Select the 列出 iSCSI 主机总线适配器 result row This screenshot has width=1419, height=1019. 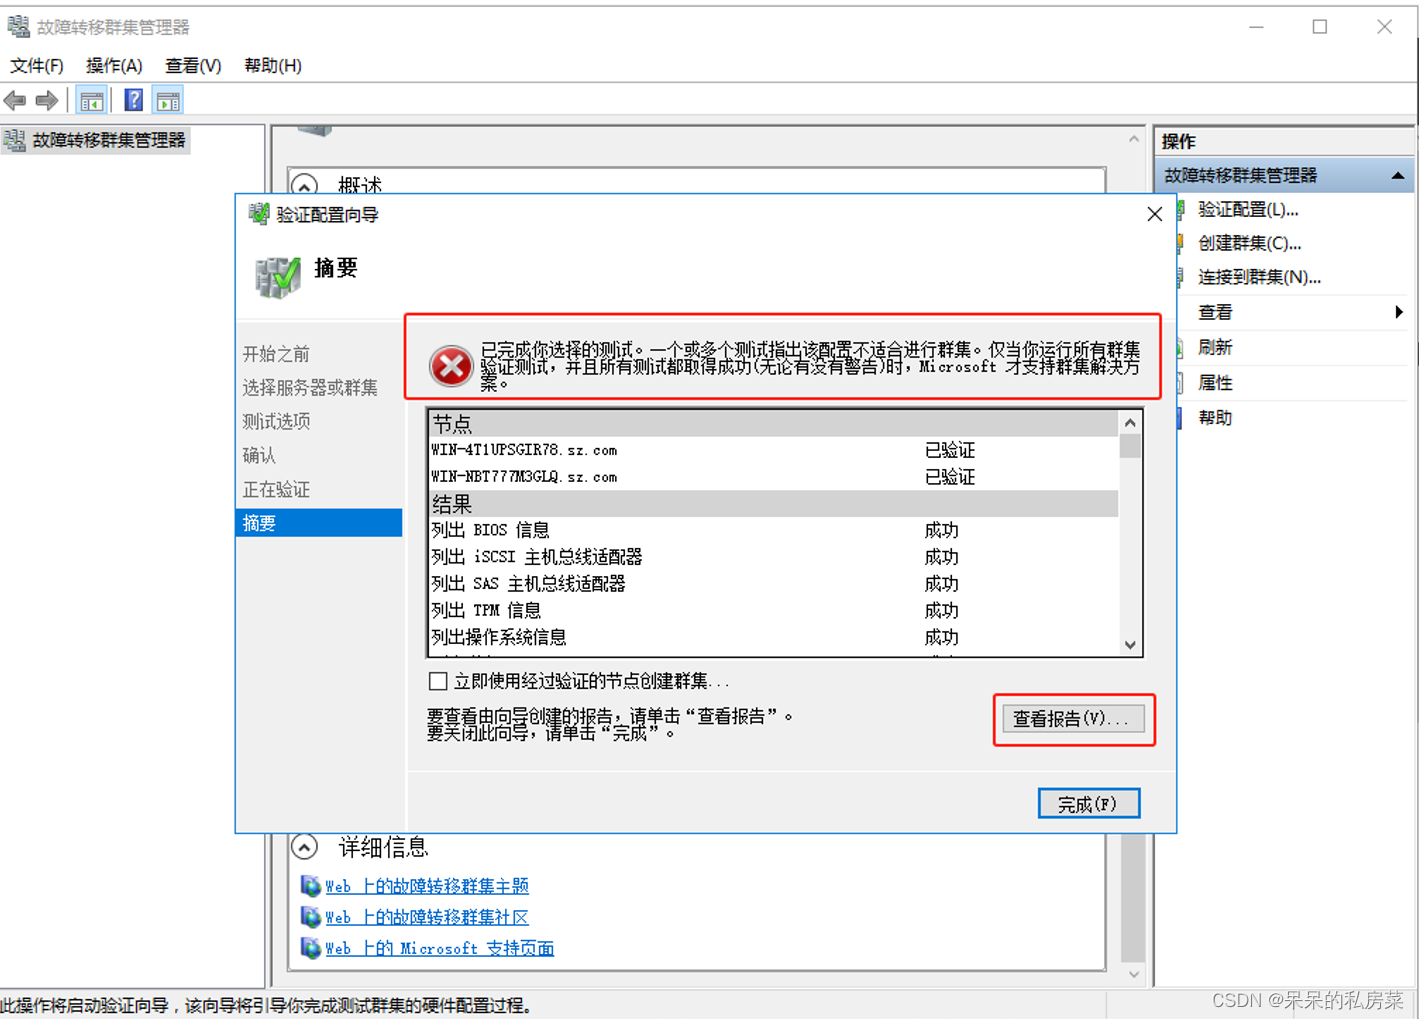(773, 557)
